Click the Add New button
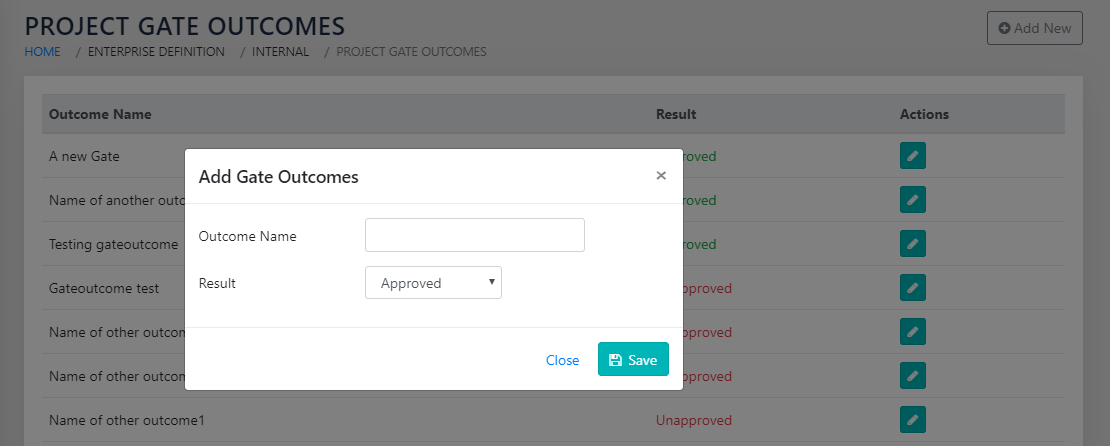The width and height of the screenshot is (1110, 446). click(x=1034, y=28)
